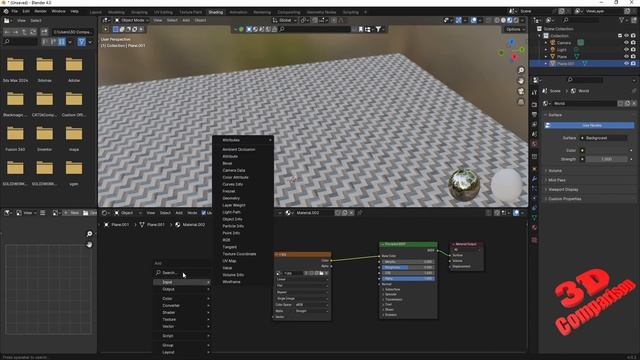
Task: Open Global transform orientation dropdown
Action: (x=284, y=20)
